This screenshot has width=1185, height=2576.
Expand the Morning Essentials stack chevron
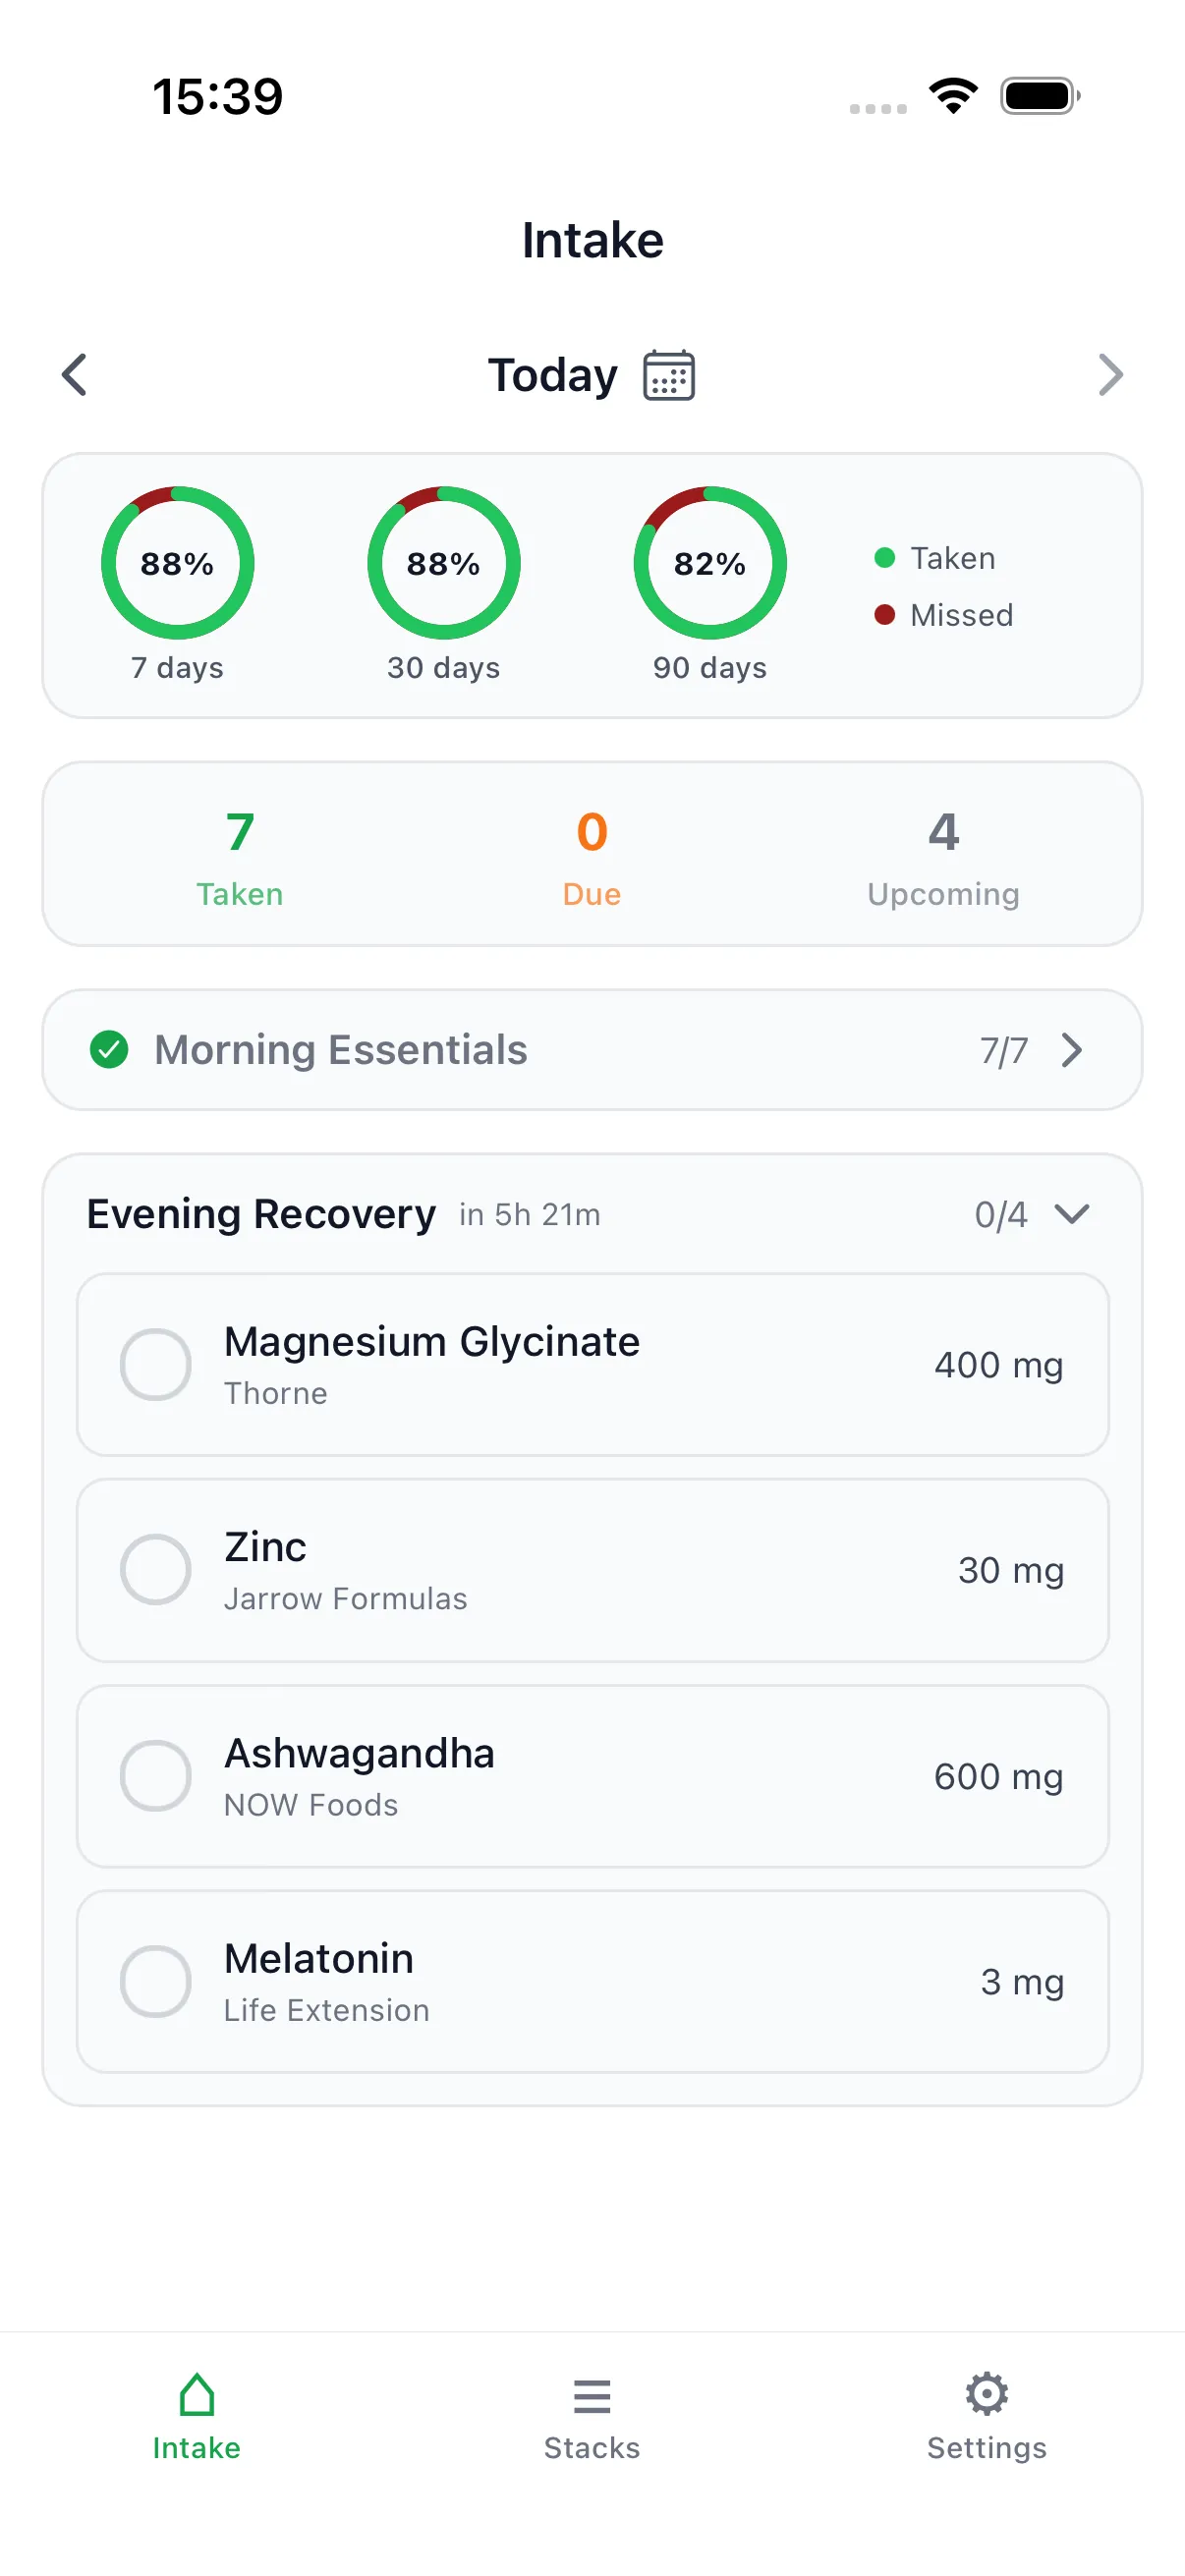(x=1072, y=1050)
